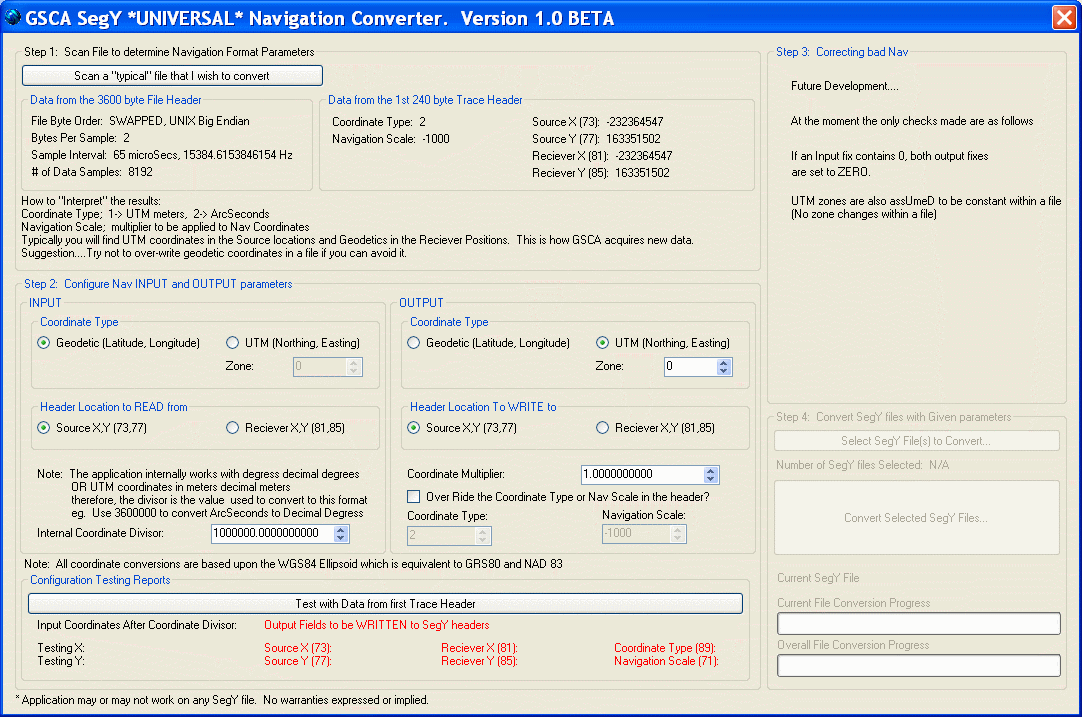The width and height of the screenshot is (1082, 717).
Task: Click the Overall File Conversion Progress bar
Action: [918, 665]
